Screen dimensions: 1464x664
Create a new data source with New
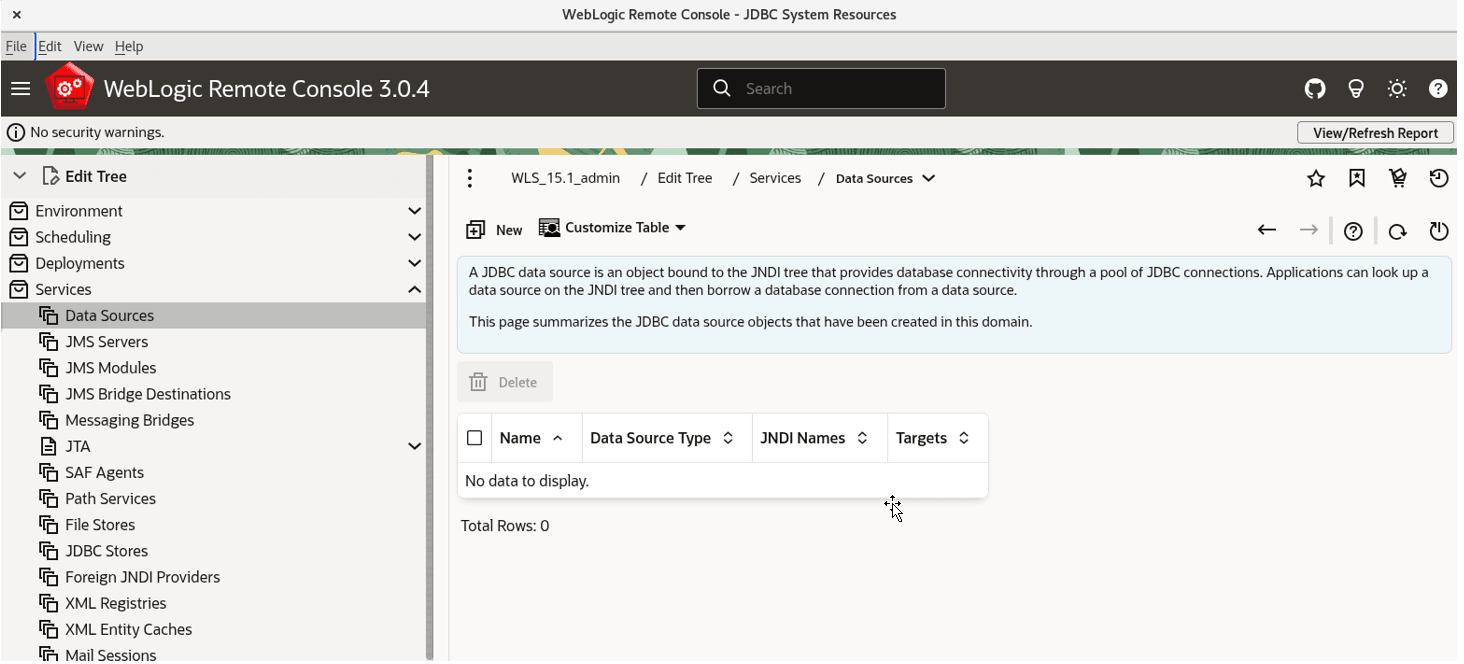click(x=494, y=230)
